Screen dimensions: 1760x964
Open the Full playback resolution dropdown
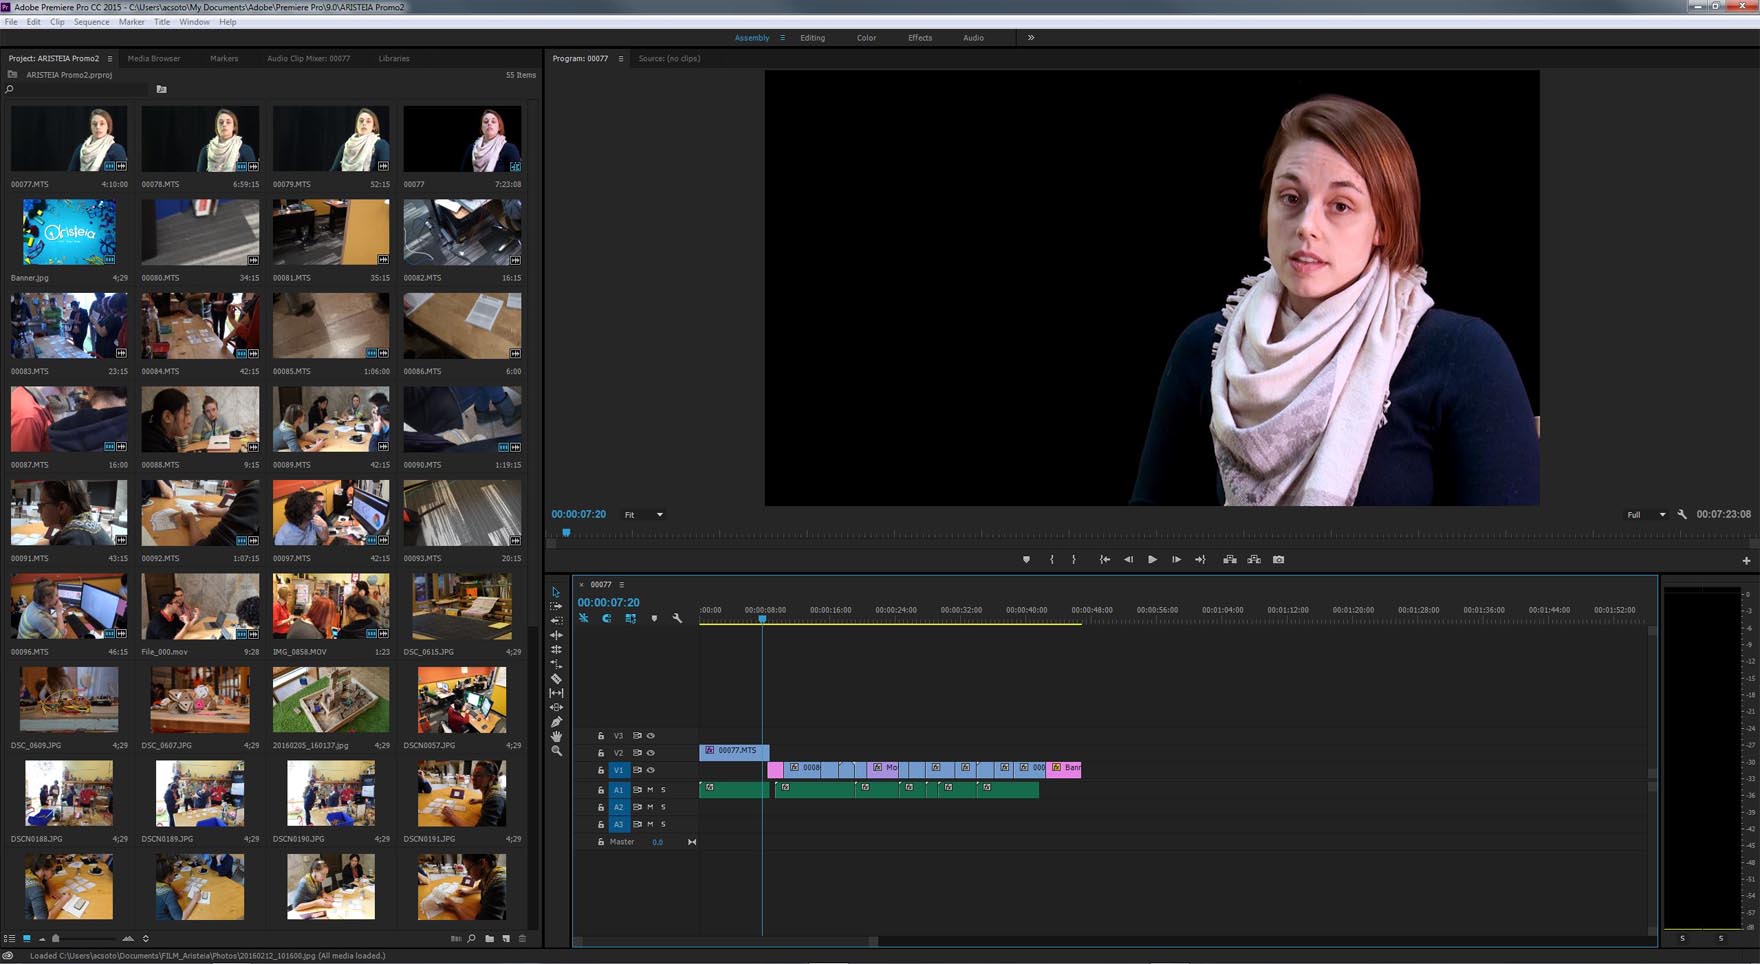1645,515
